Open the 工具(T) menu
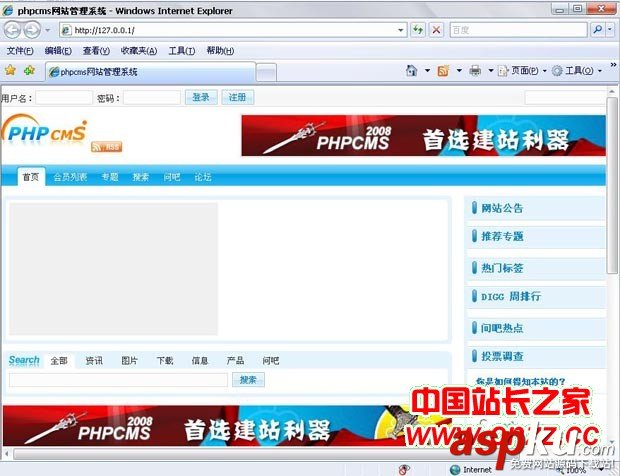620x476 pixels. 181,51
